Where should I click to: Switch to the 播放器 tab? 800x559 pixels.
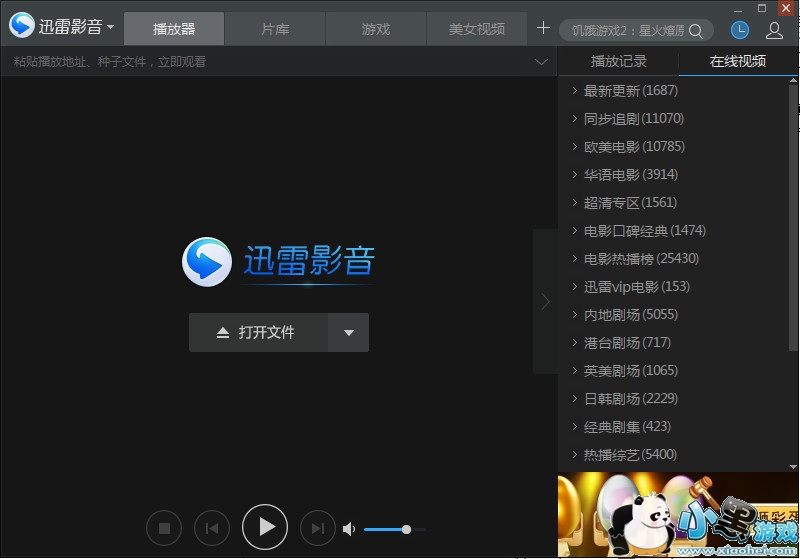(174, 29)
